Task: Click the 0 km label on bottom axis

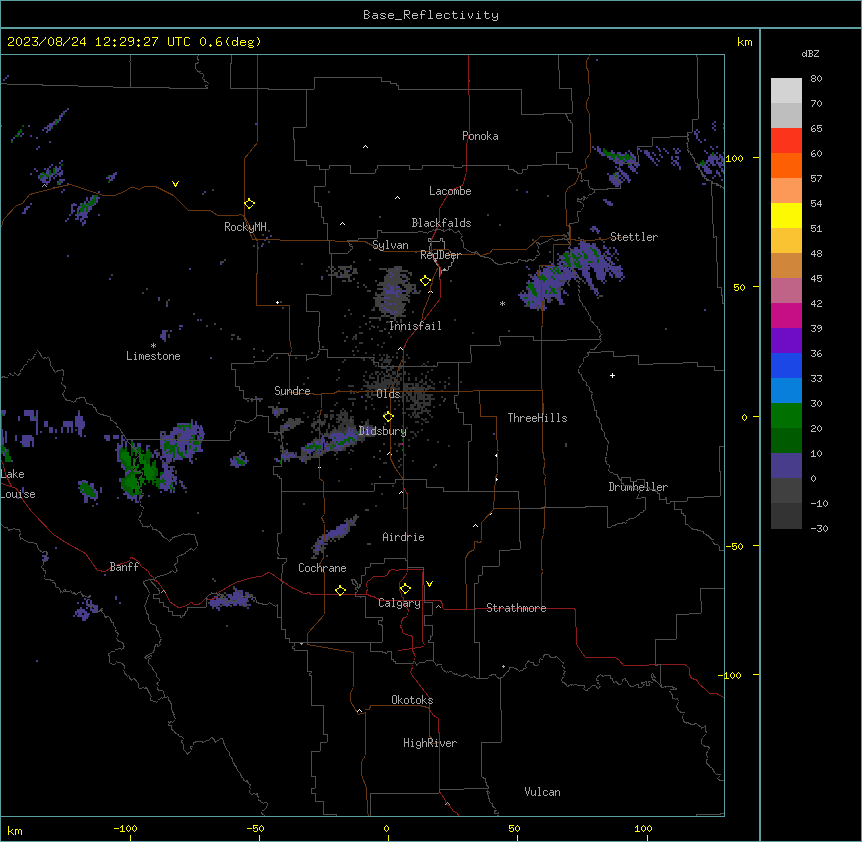Action: coord(386,828)
